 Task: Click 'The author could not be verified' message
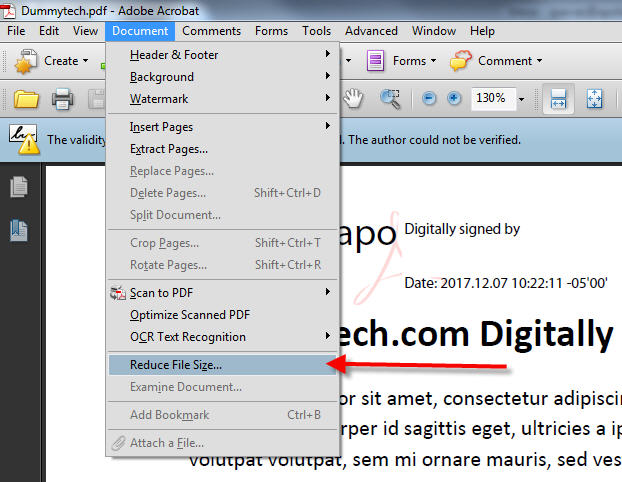tap(434, 140)
